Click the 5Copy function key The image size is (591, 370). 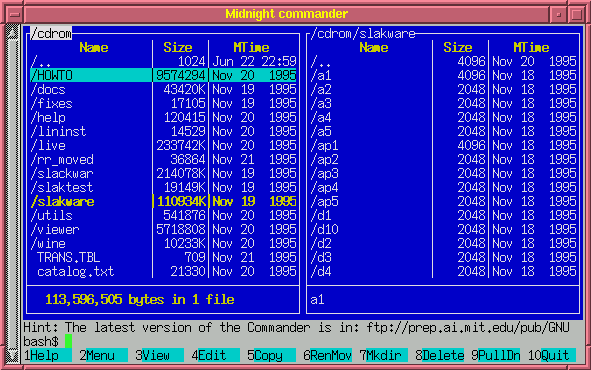[271, 355]
